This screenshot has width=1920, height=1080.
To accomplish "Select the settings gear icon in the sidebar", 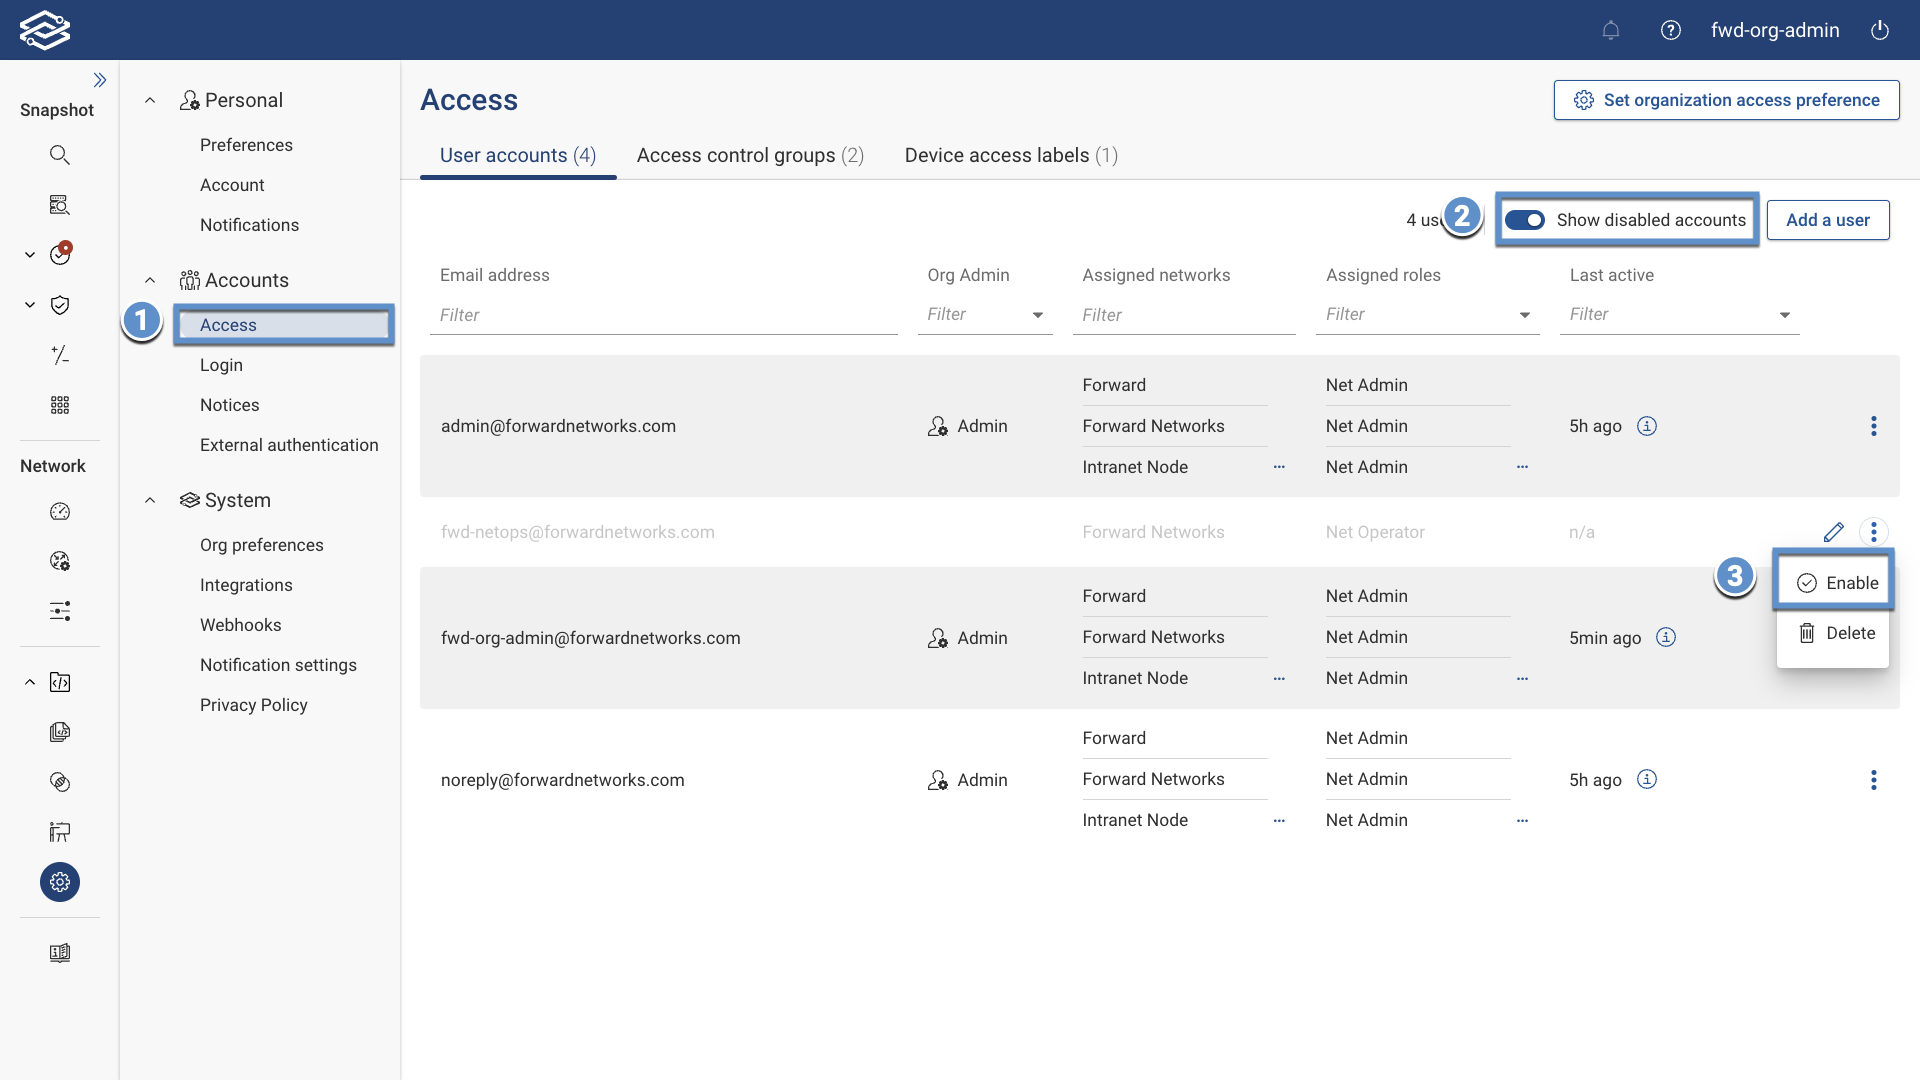I will 60,882.
